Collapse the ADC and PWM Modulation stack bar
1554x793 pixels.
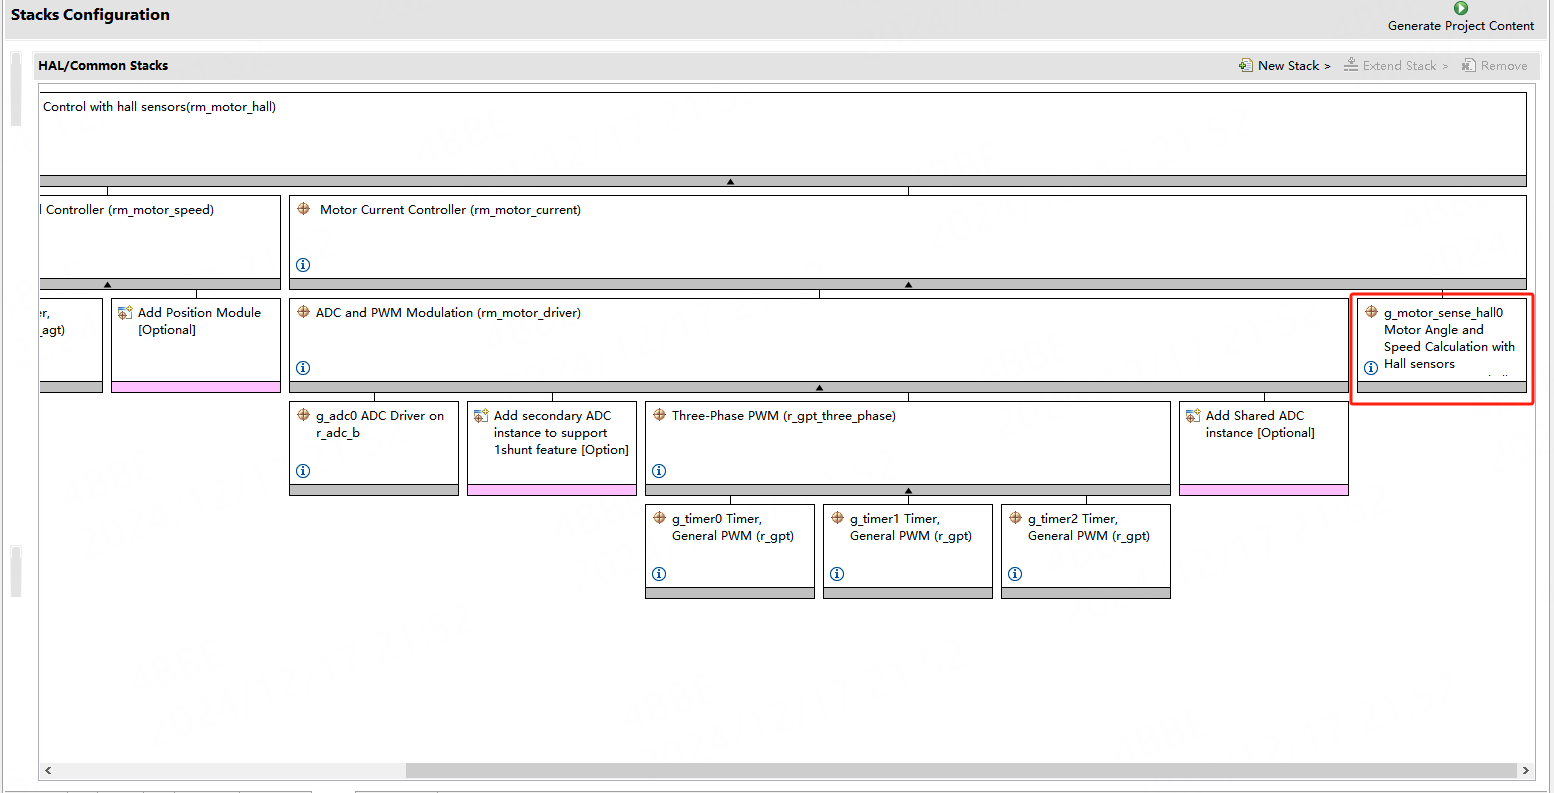[819, 387]
